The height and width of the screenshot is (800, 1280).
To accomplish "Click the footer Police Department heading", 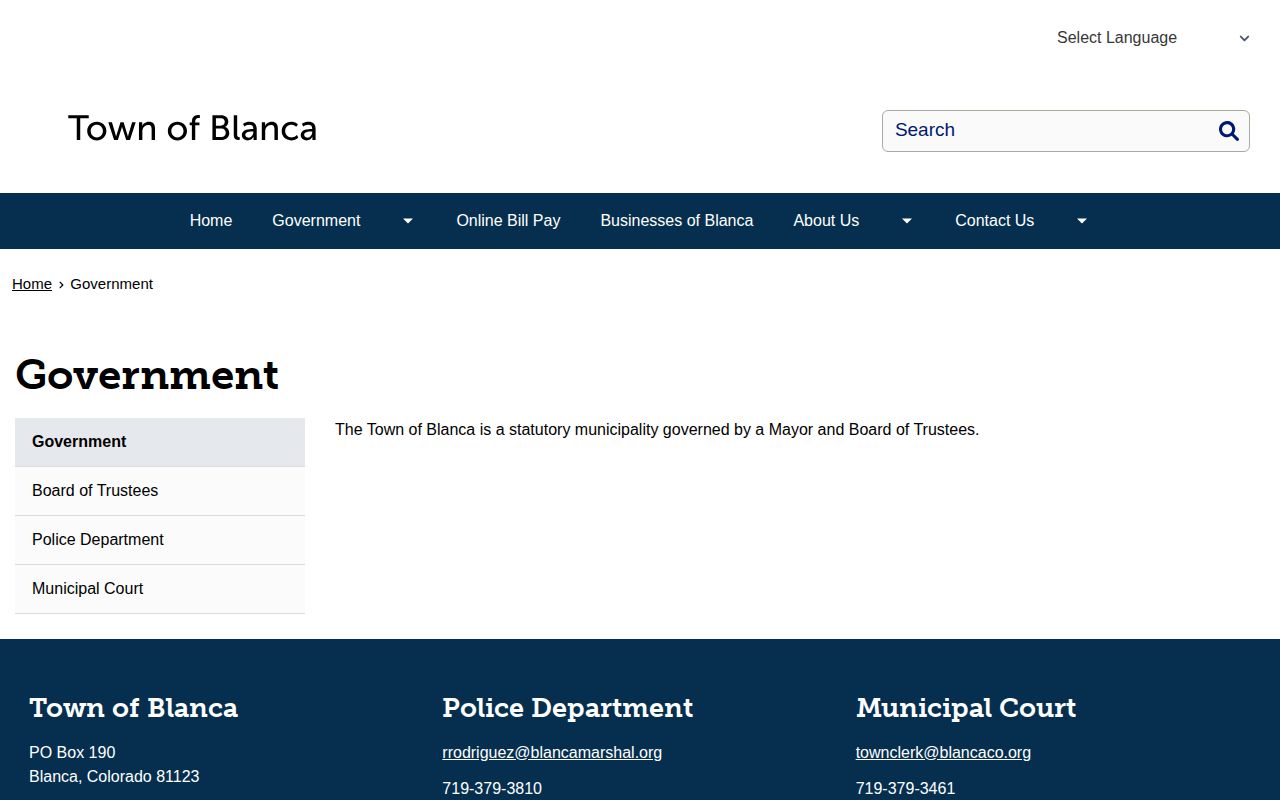I will (x=567, y=708).
